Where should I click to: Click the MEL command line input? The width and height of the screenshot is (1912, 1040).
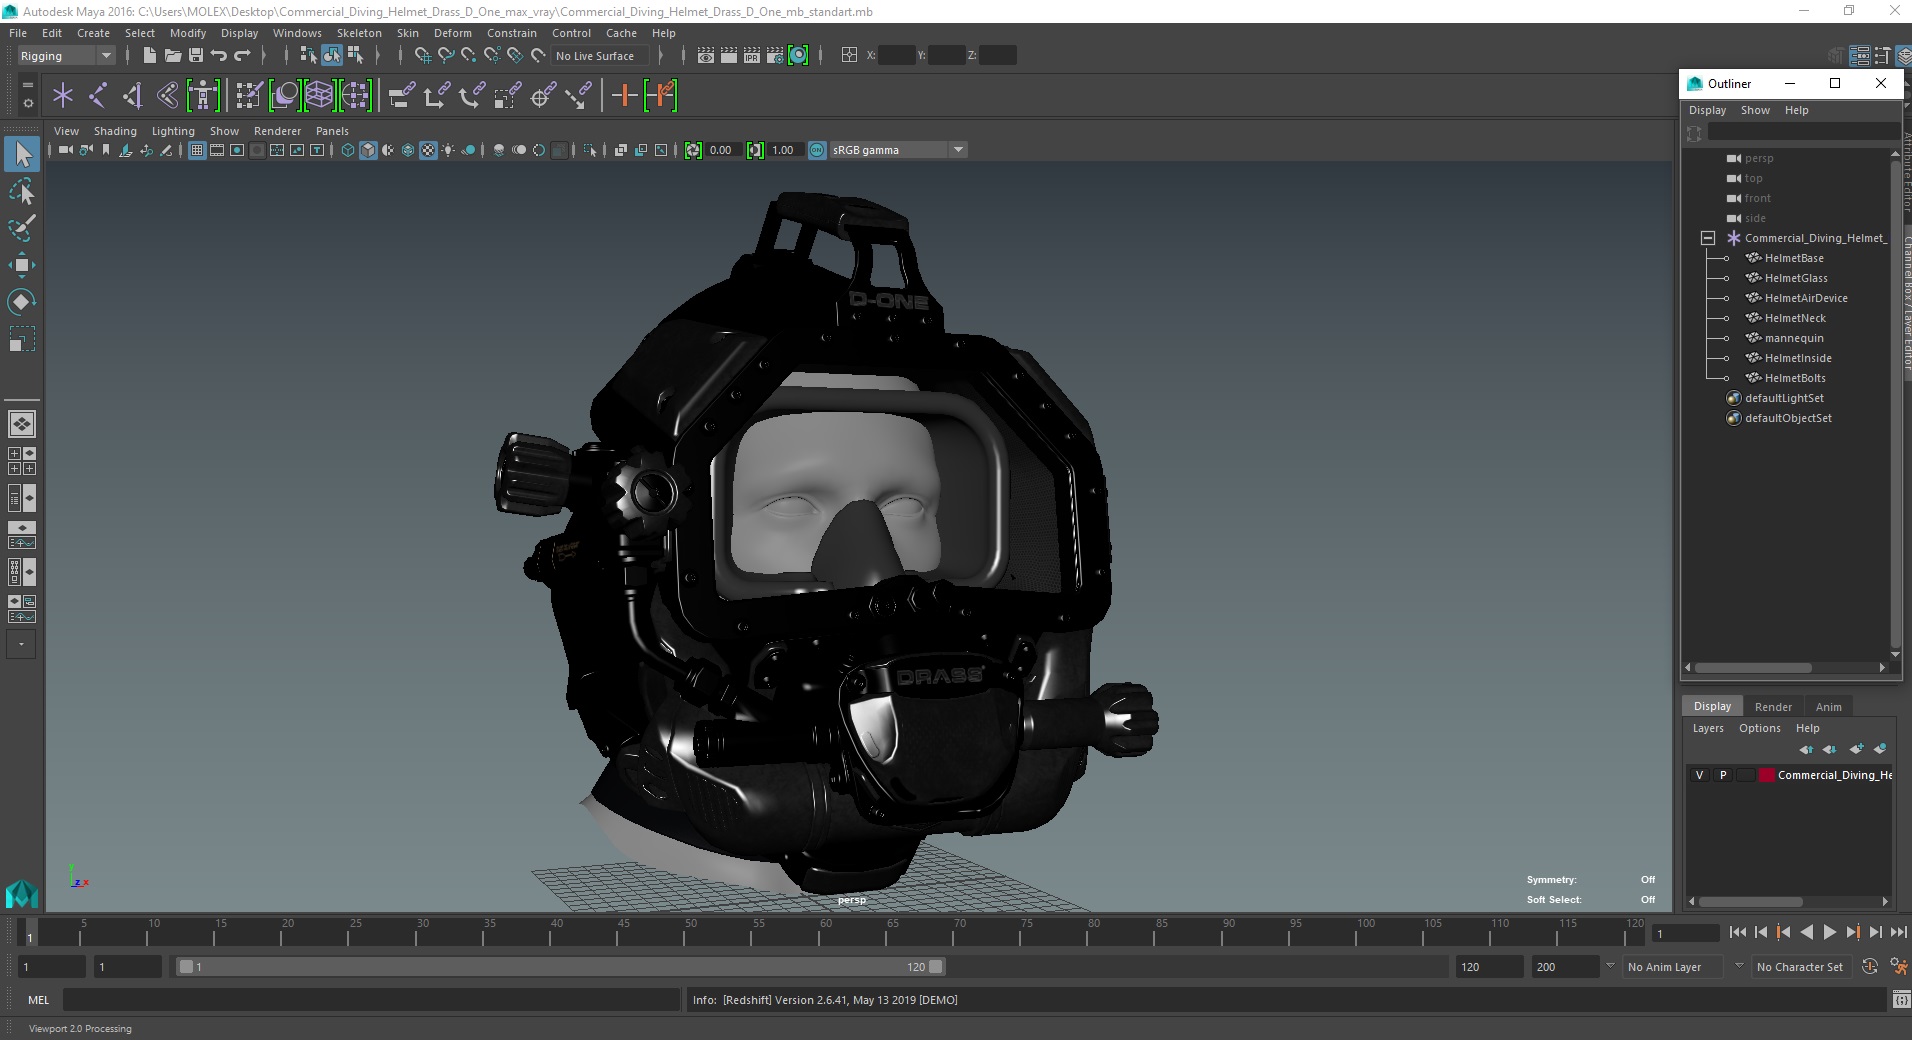[x=371, y=1000]
